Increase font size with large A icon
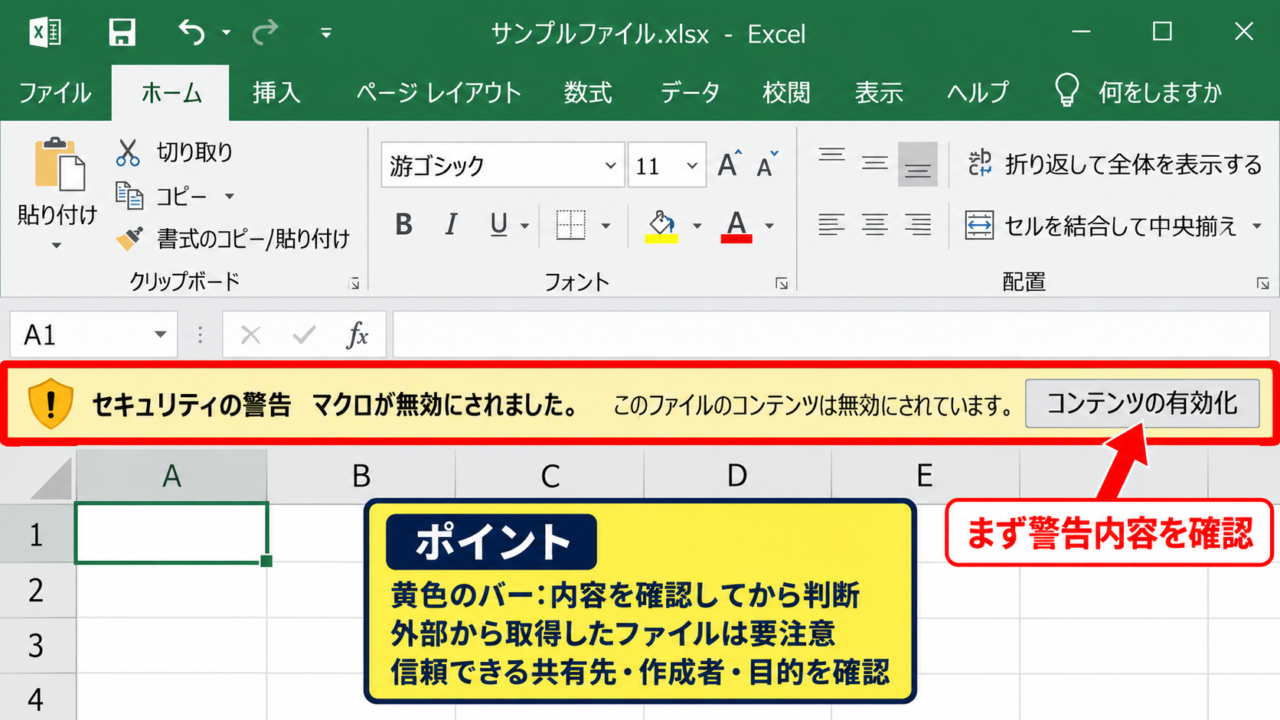 730,165
